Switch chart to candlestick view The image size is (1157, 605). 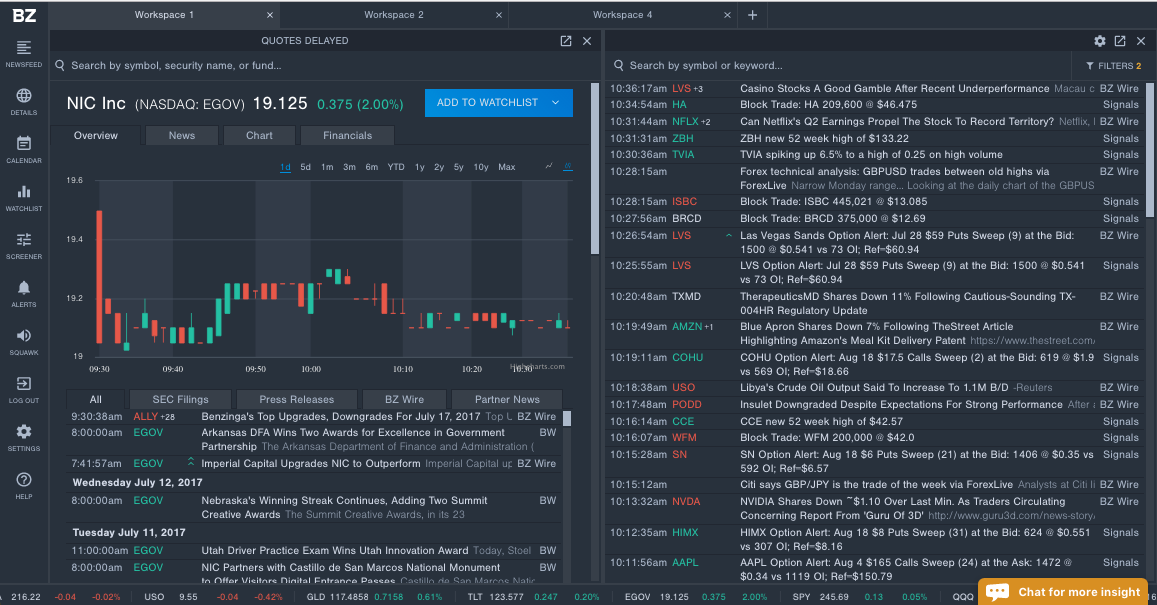(x=567, y=167)
